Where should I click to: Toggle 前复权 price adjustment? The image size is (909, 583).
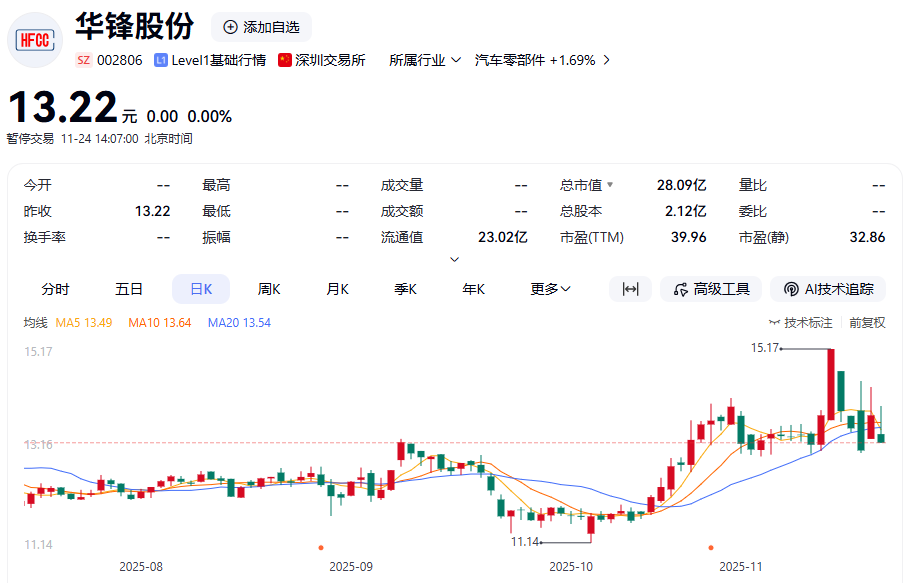point(867,323)
